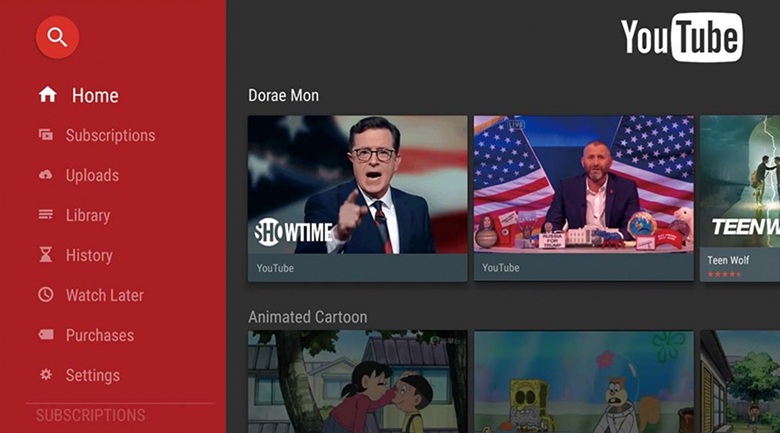Play the cartoon with girl patting boy
This screenshot has width=780, height=433.
(358, 382)
